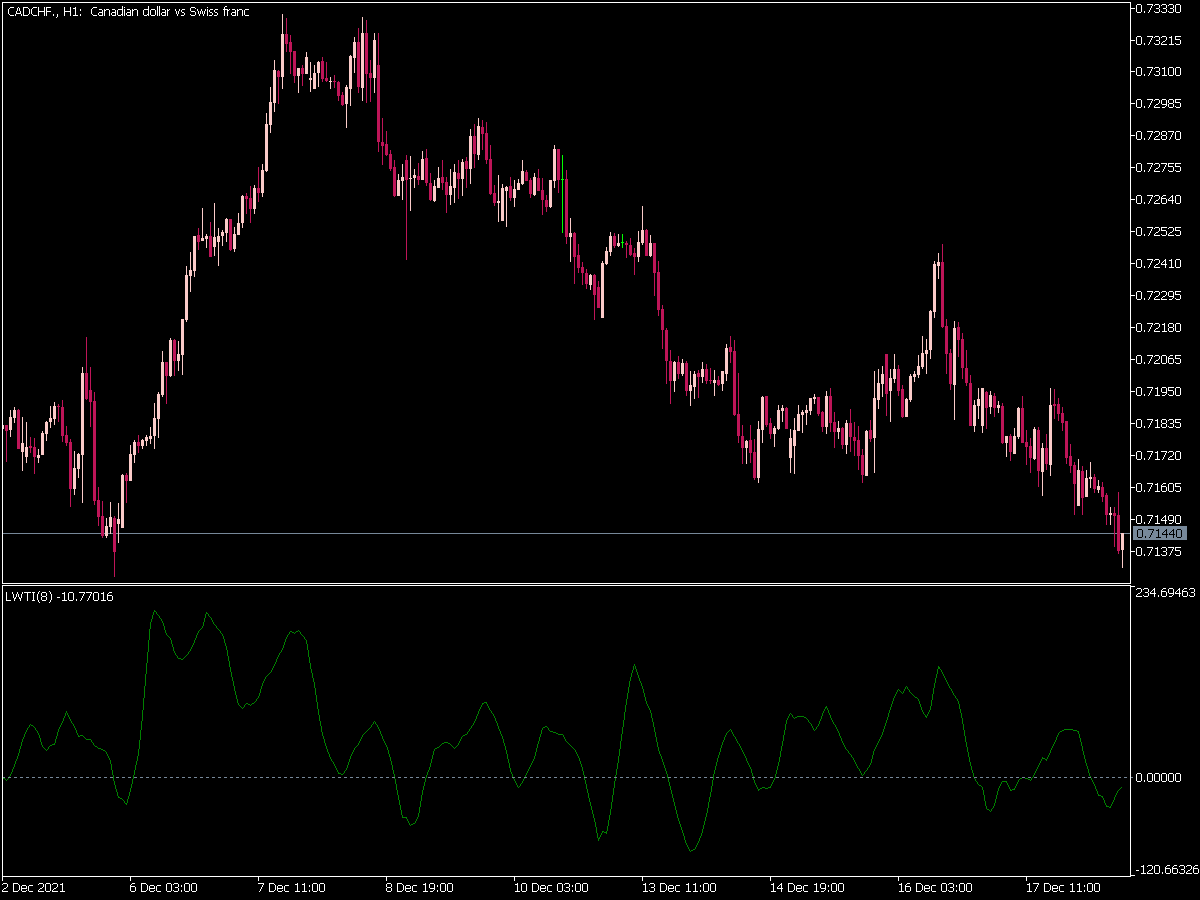Click the 0.72870 price axis value
Screen dimensions: 1200x900
pos(1160,136)
